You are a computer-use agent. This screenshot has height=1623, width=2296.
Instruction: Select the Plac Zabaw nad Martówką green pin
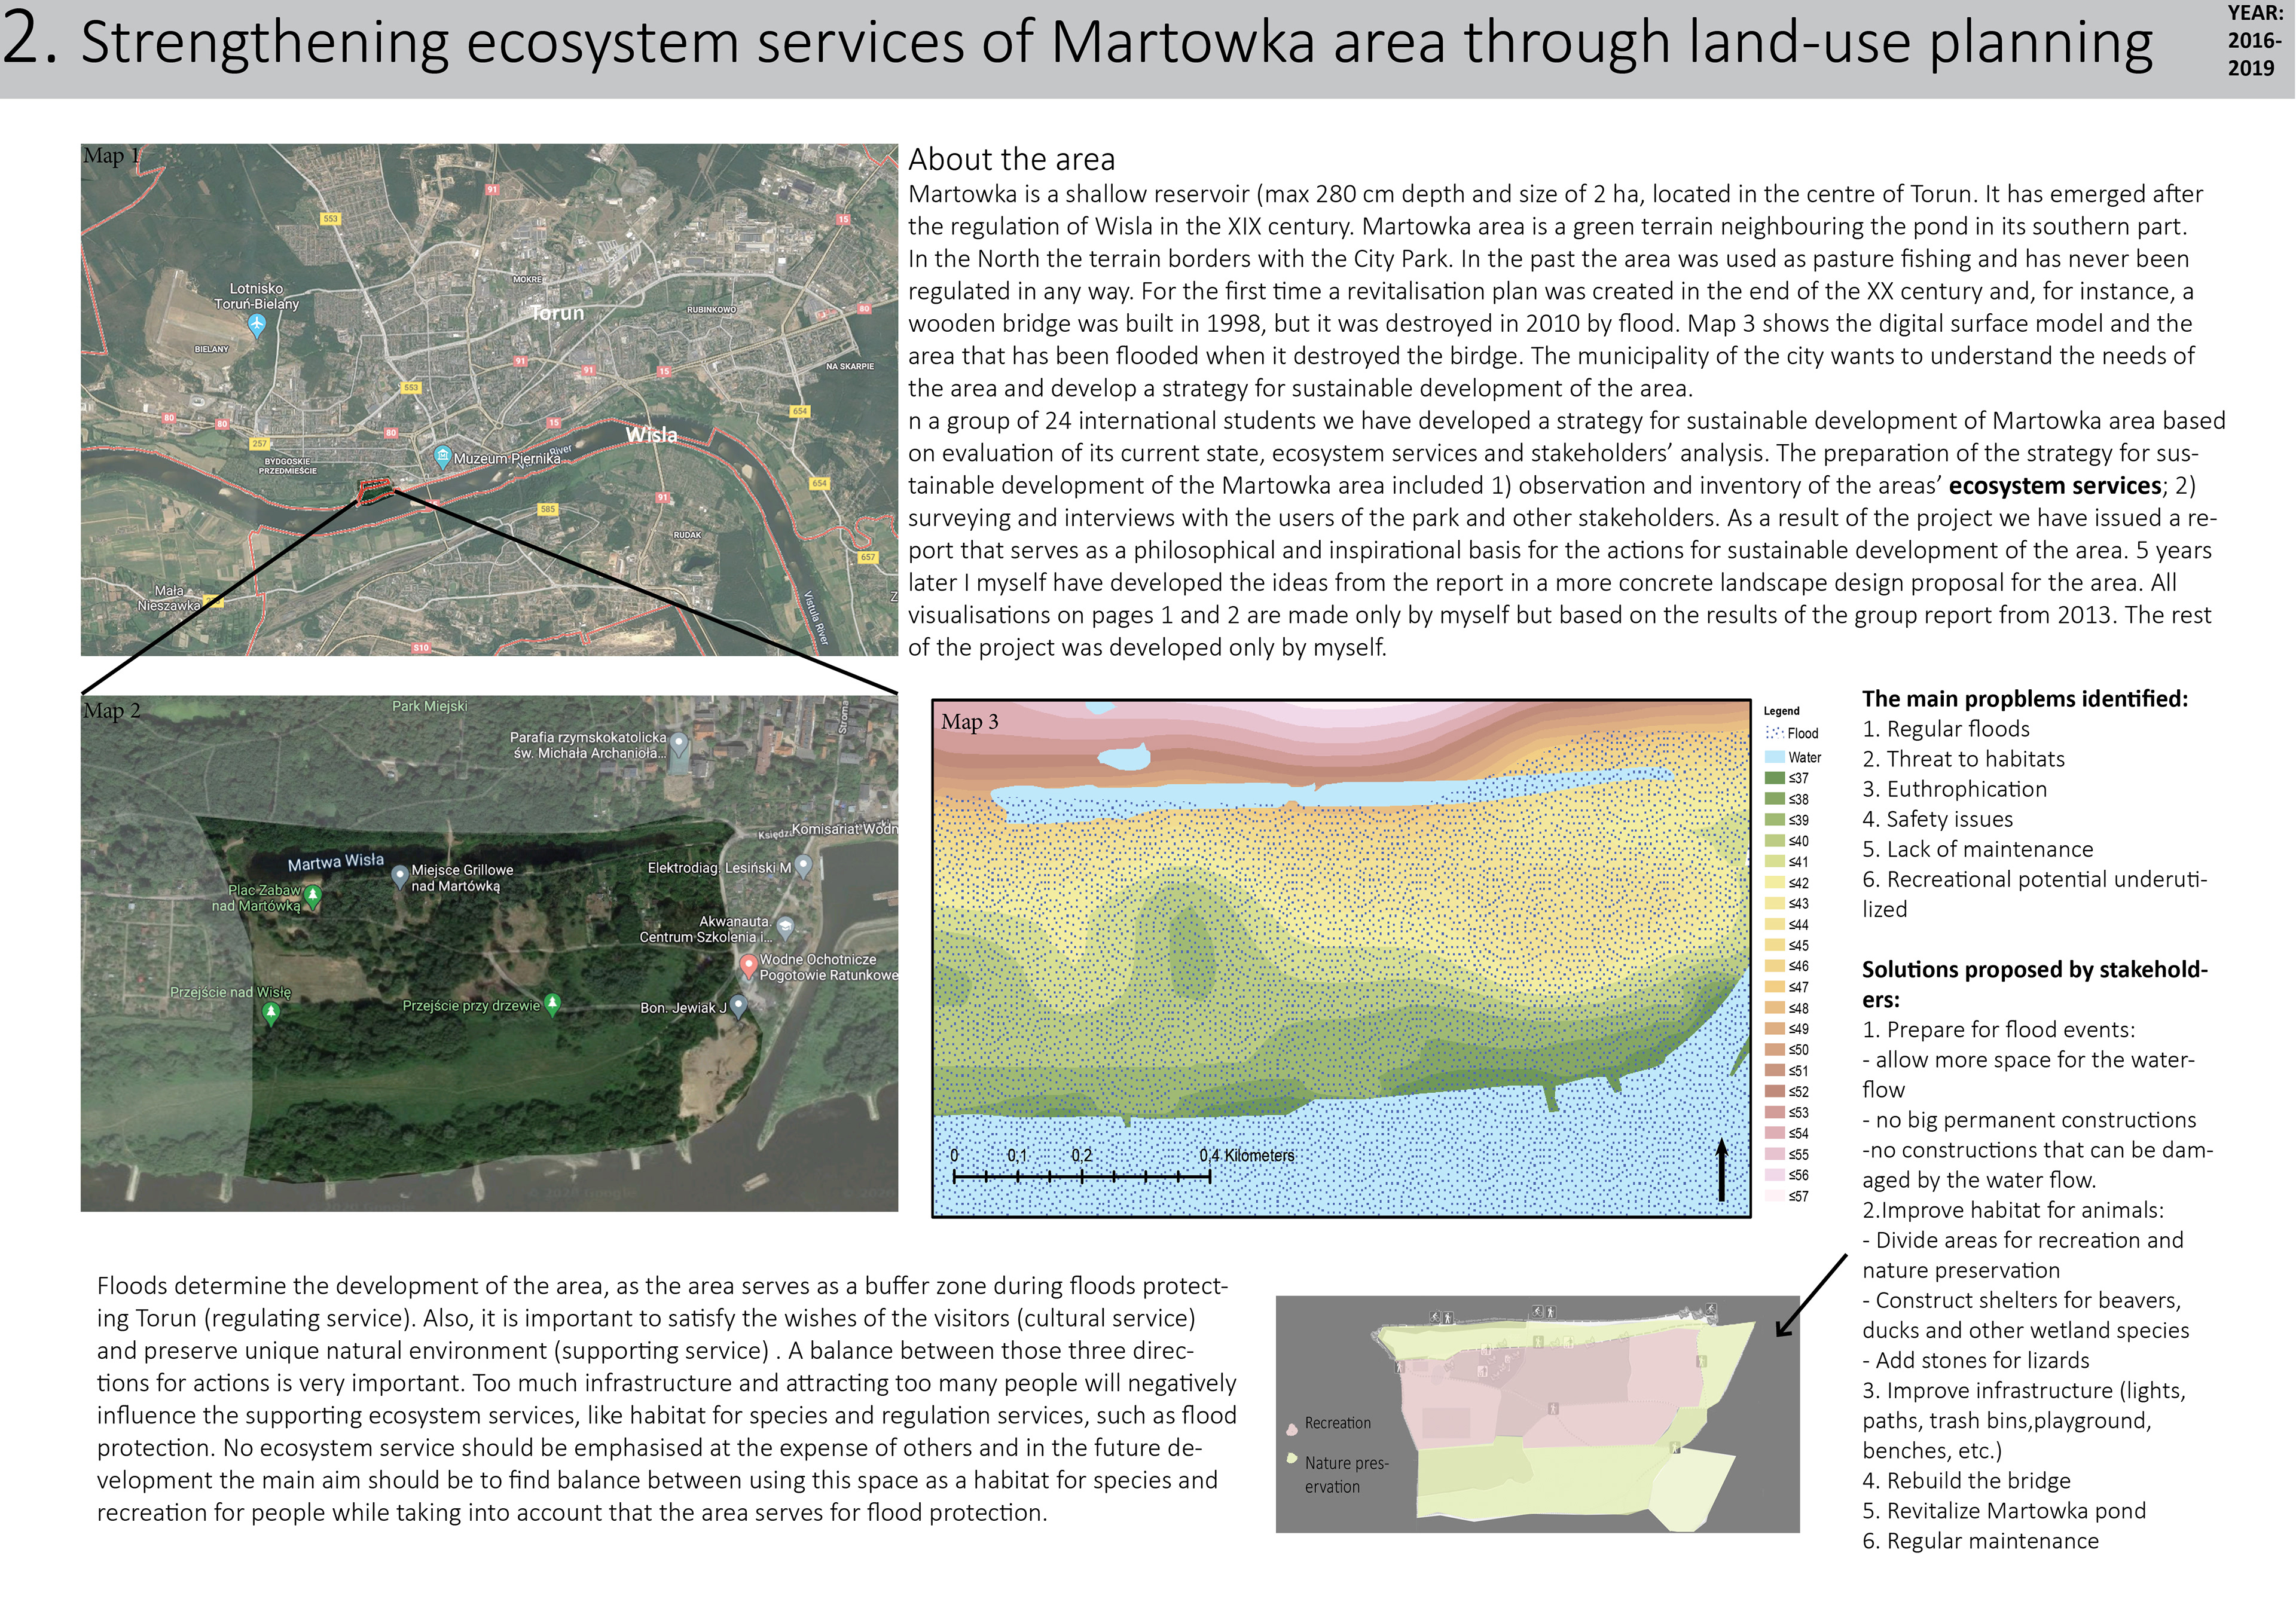[313, 894]
